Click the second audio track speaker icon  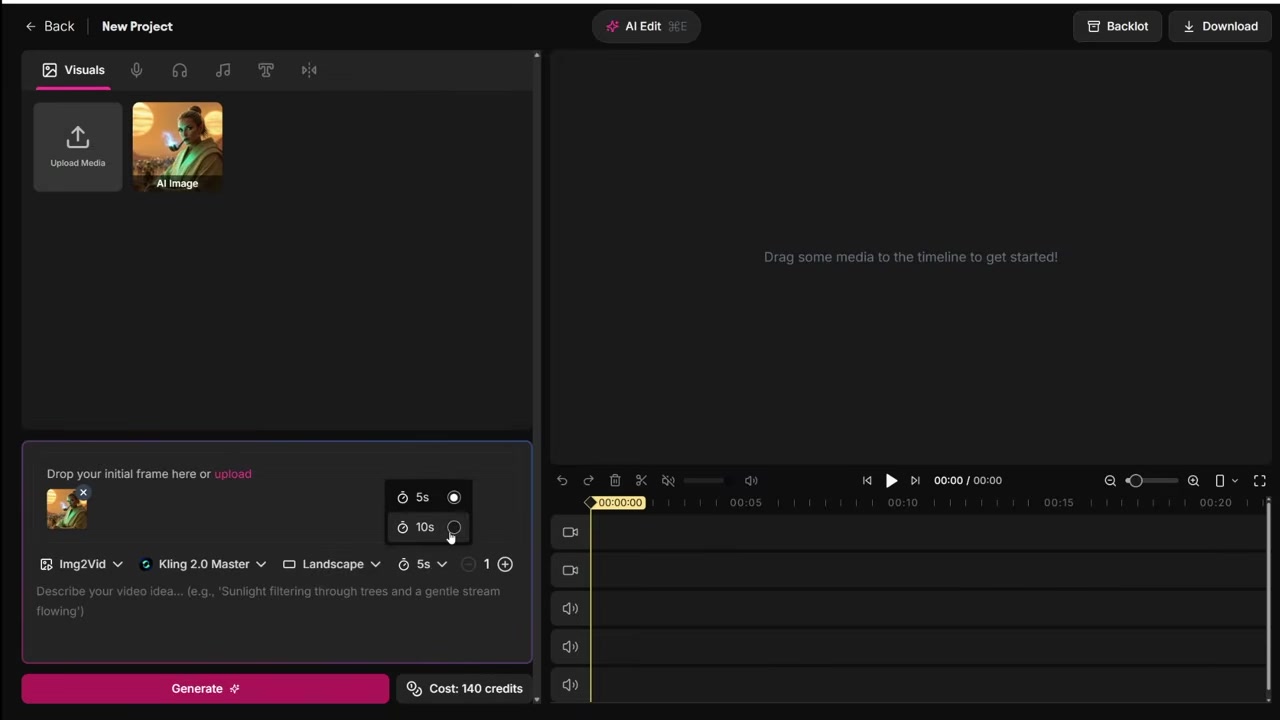point(570,647)
